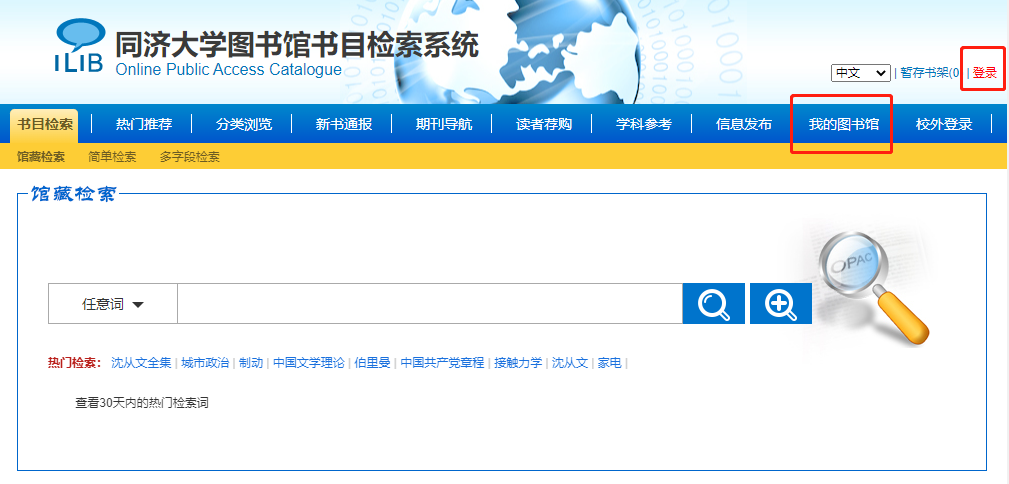Go to 我的图书馆
This screenshot has height=484, width=1009.
tap(844, 124)
